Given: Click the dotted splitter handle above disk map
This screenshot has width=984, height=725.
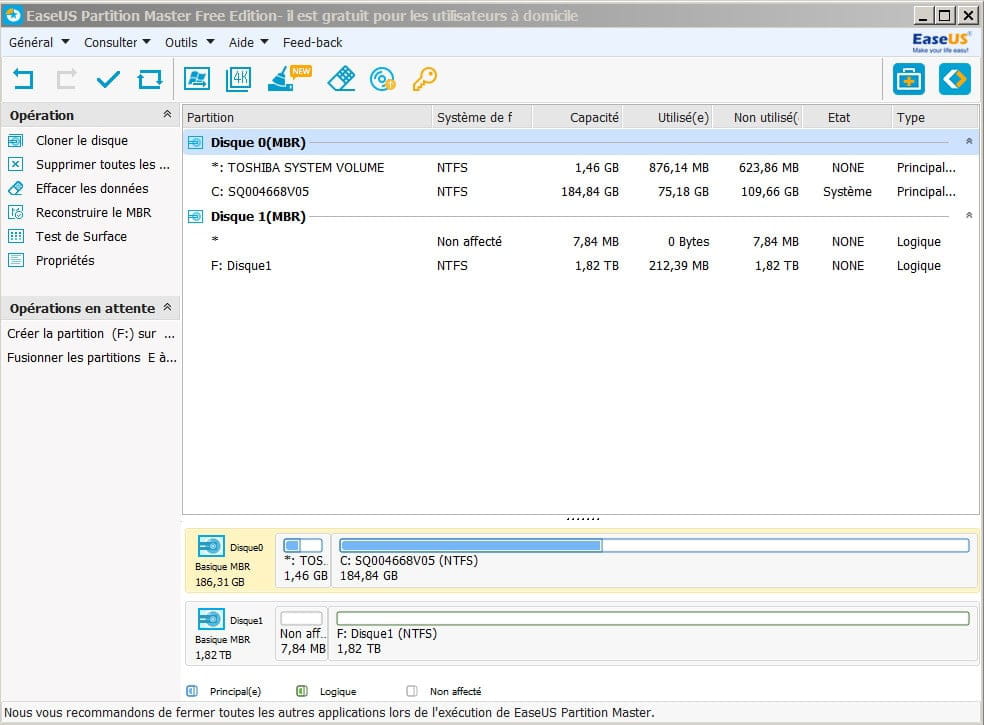Looking at the screenshot, I should (583, 519).
